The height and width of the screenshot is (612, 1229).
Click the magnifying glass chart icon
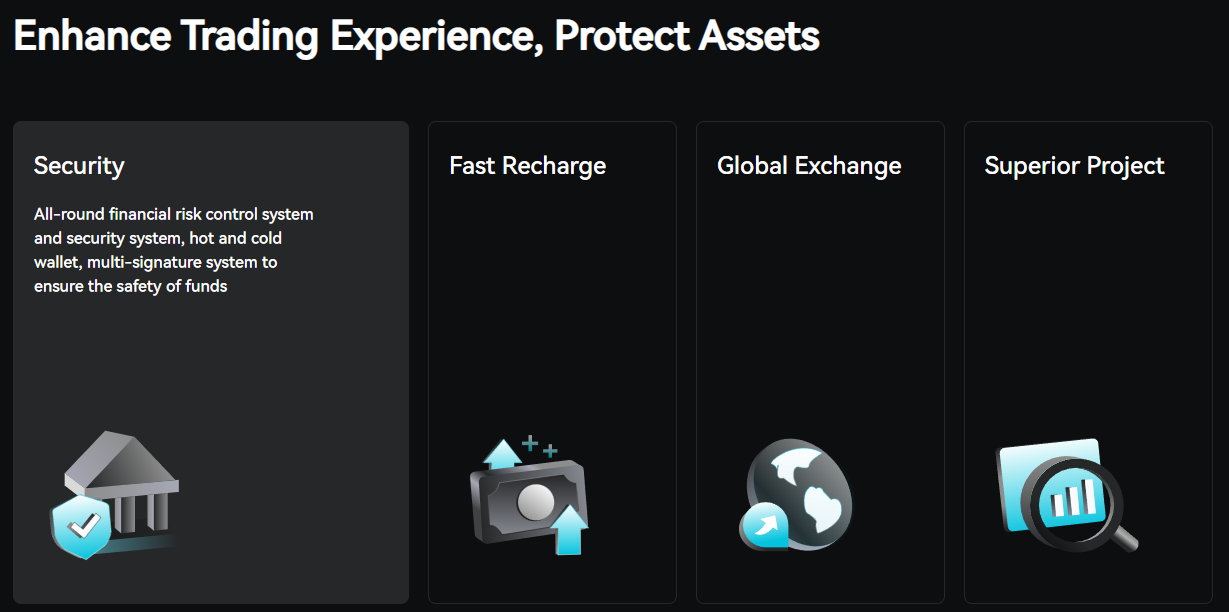click(1067, 495)
